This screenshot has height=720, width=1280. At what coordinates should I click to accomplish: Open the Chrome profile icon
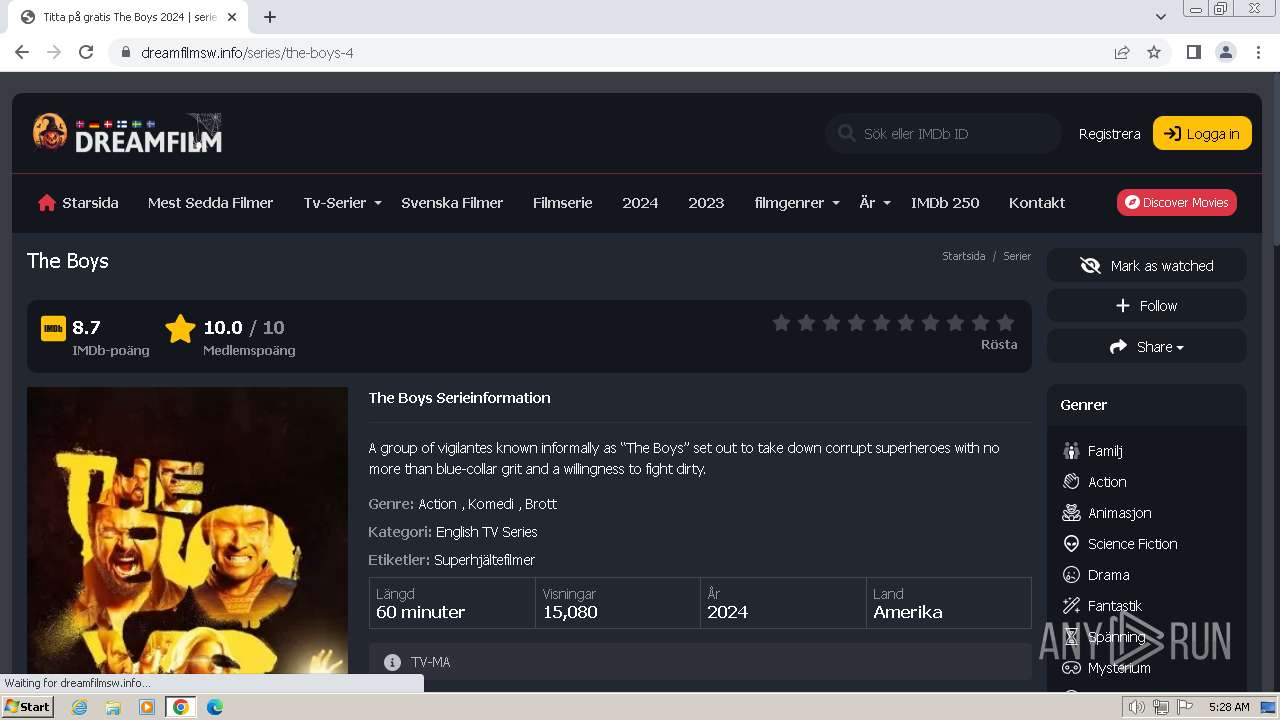coord(1225,52)
